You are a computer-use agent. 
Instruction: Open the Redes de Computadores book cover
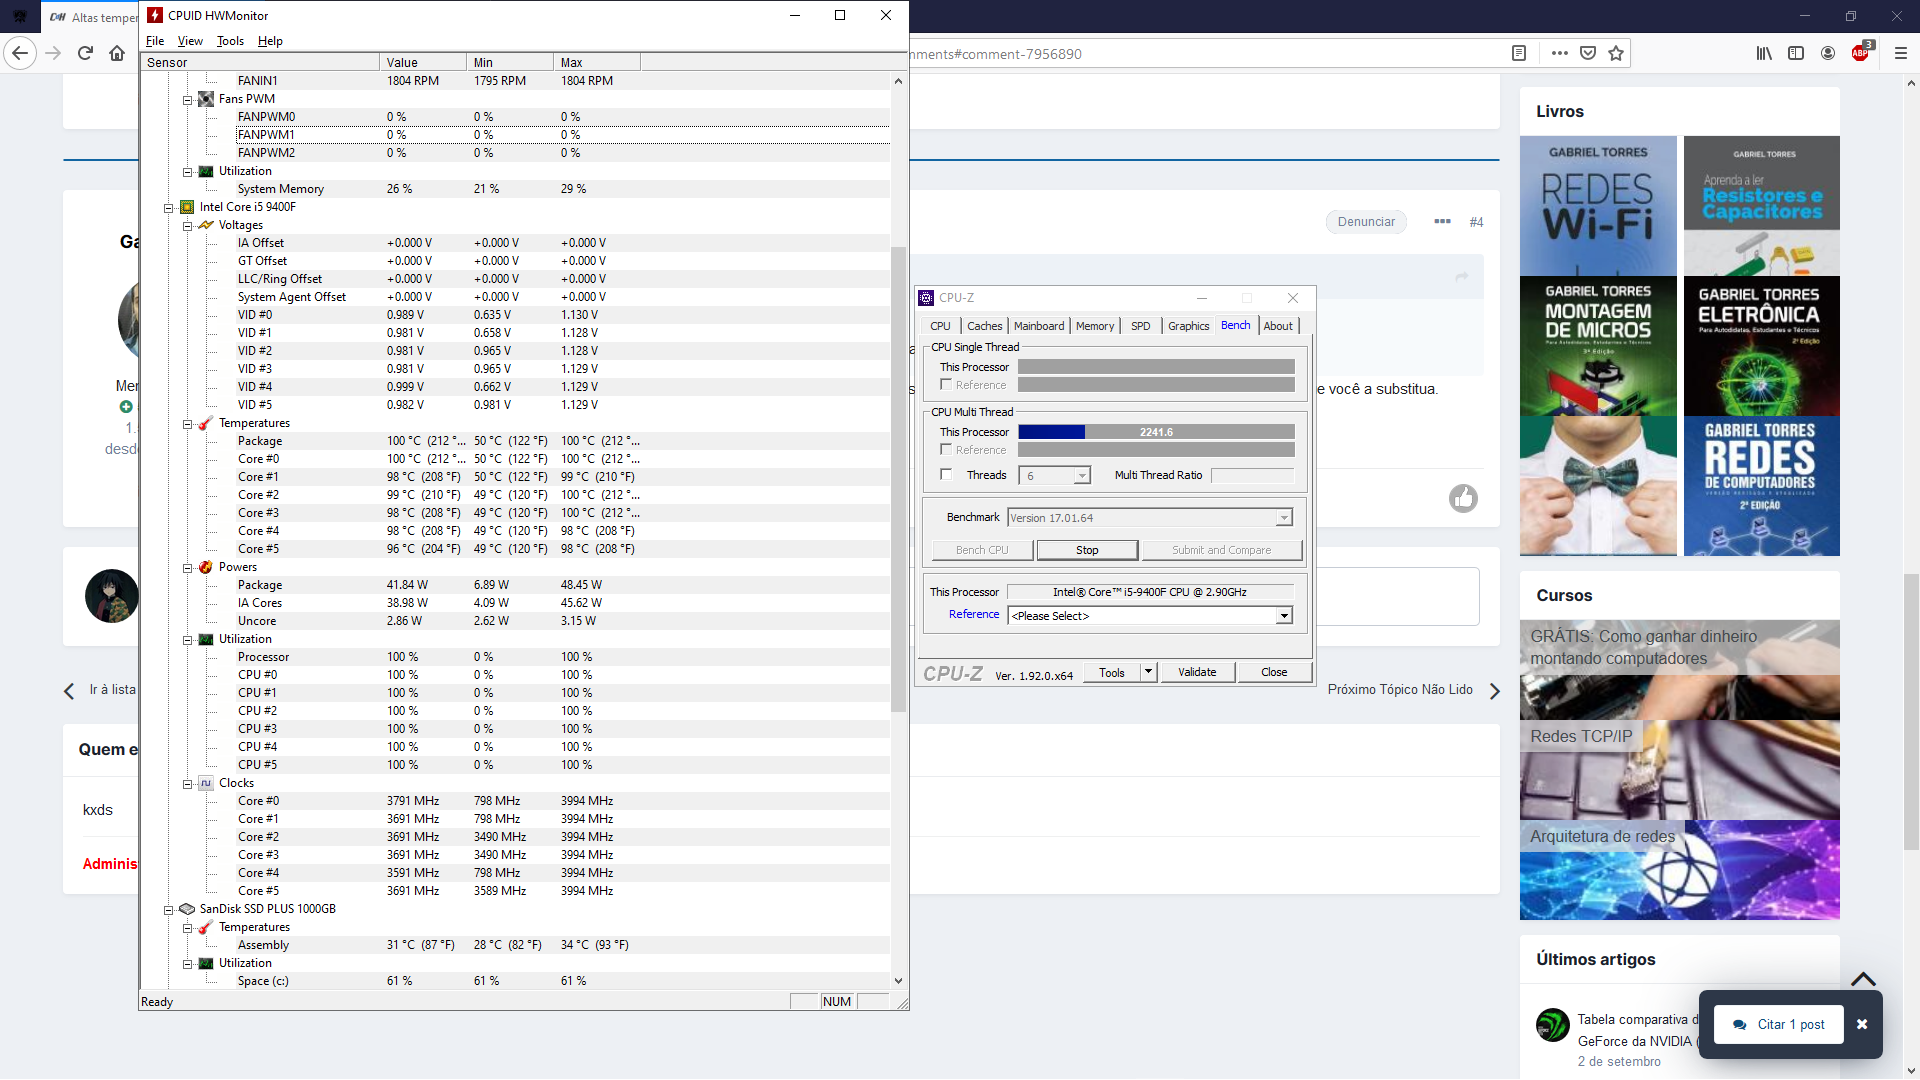tap(1761, 486)
